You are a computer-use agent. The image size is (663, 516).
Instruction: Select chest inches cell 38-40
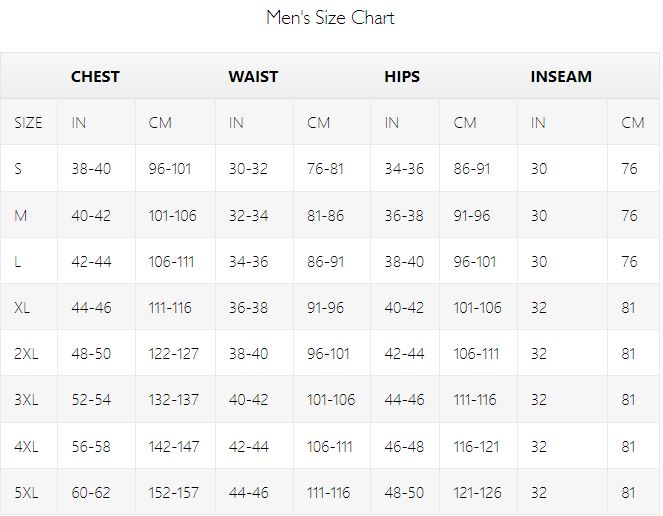91,169
